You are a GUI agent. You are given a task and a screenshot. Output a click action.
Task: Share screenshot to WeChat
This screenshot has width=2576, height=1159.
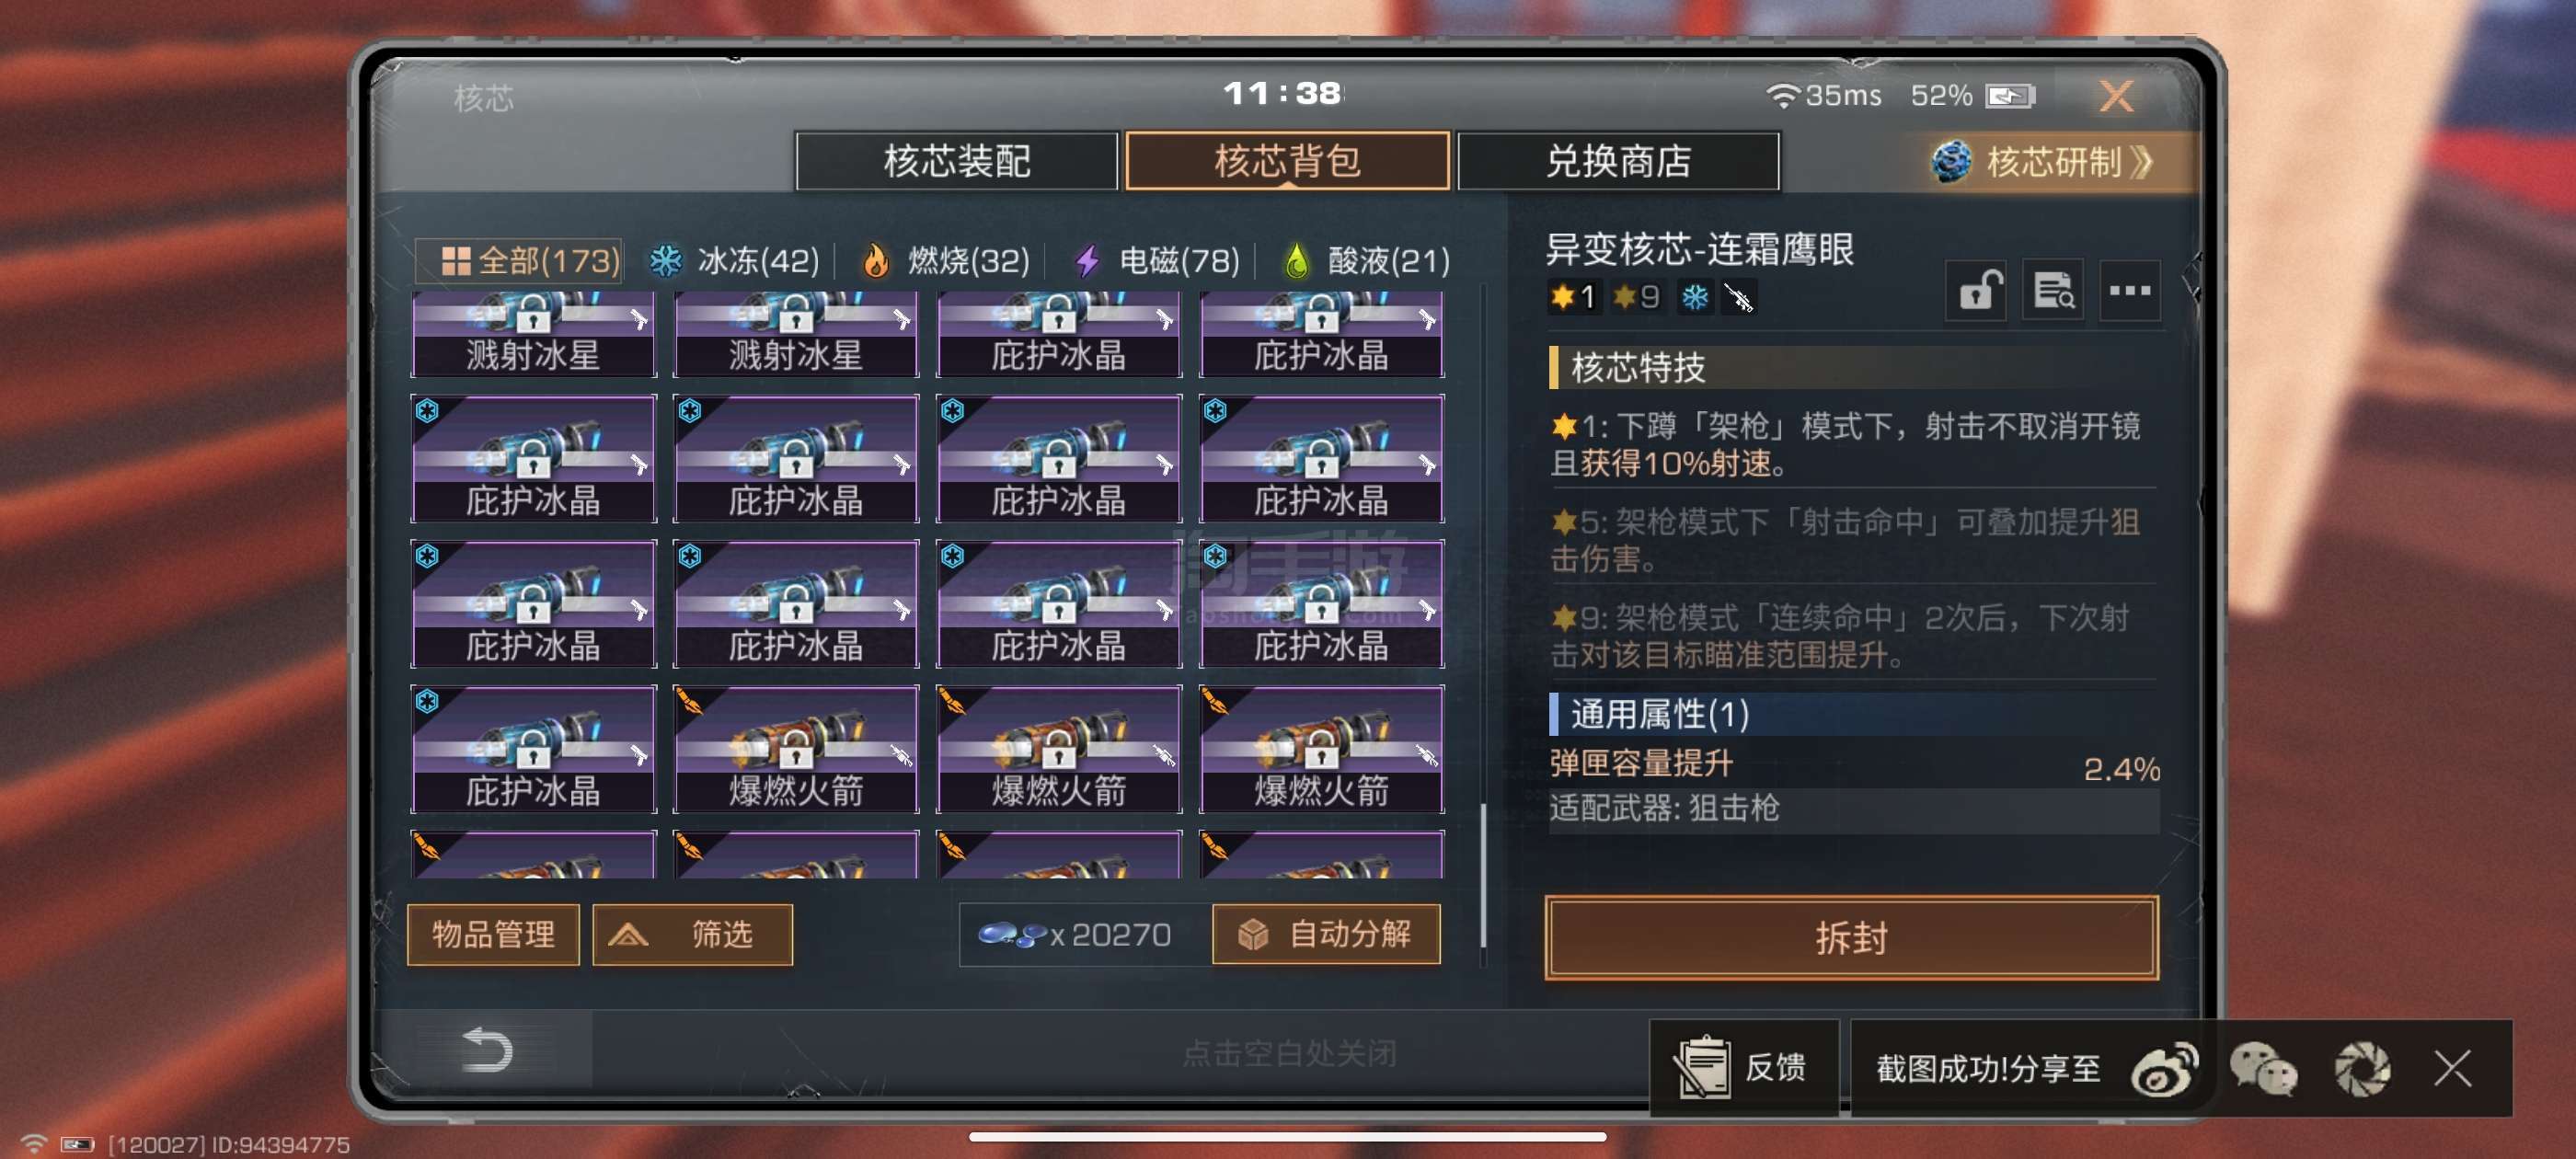[x=2263, y=1068]
